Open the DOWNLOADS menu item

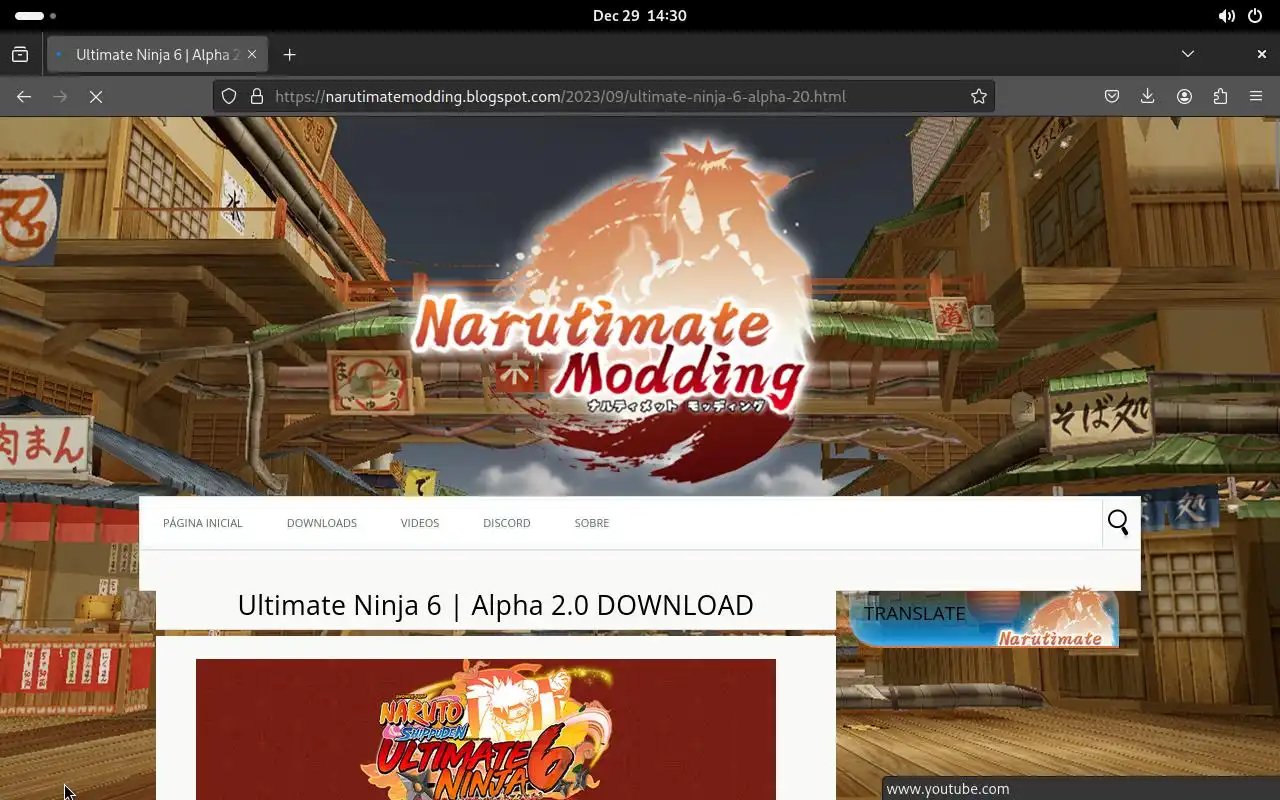[322, 523]
